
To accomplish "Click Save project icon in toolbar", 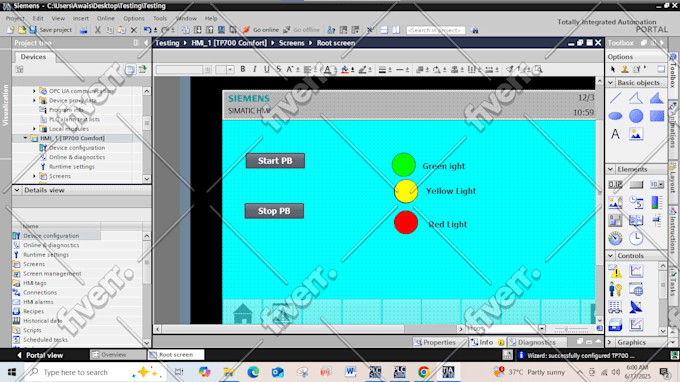I will (x=33, y=30).
